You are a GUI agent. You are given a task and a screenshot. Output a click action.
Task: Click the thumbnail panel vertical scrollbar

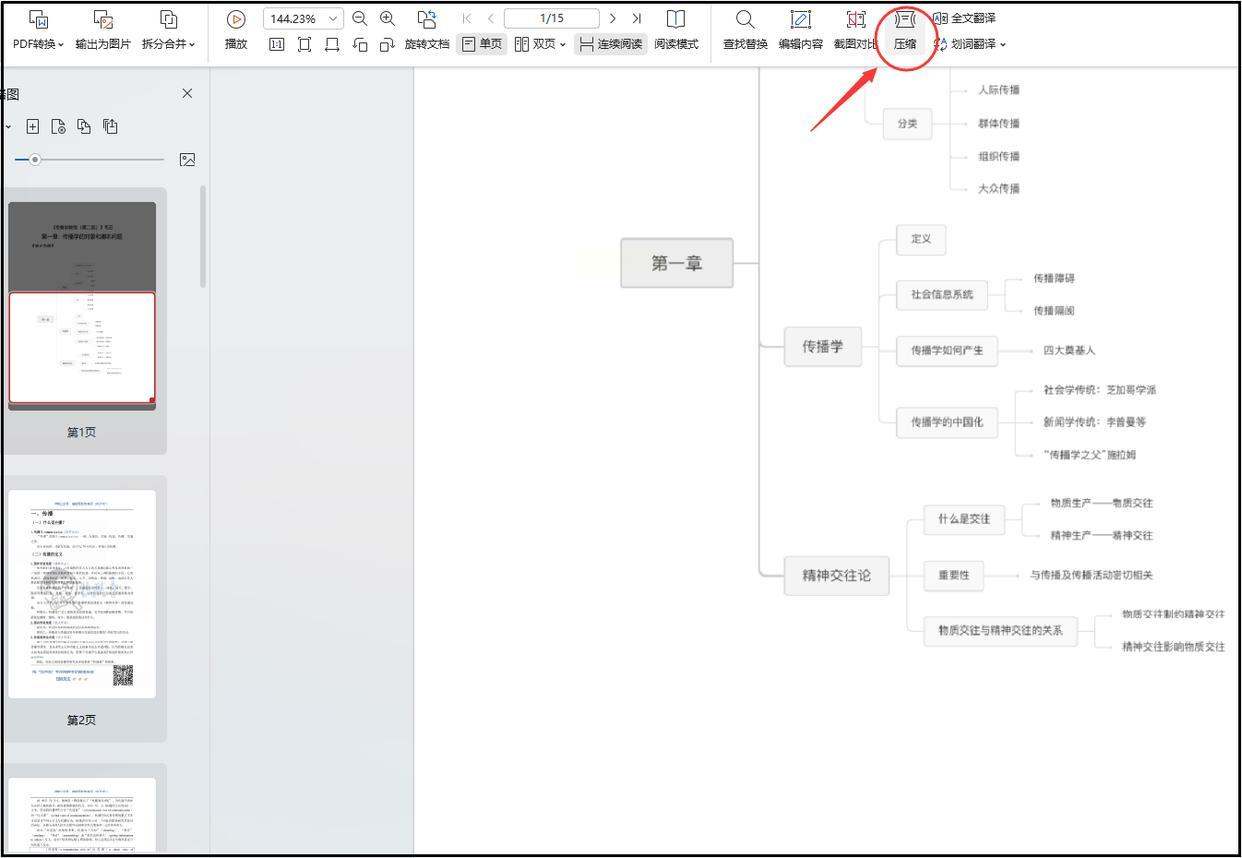(x=204, y=237)
